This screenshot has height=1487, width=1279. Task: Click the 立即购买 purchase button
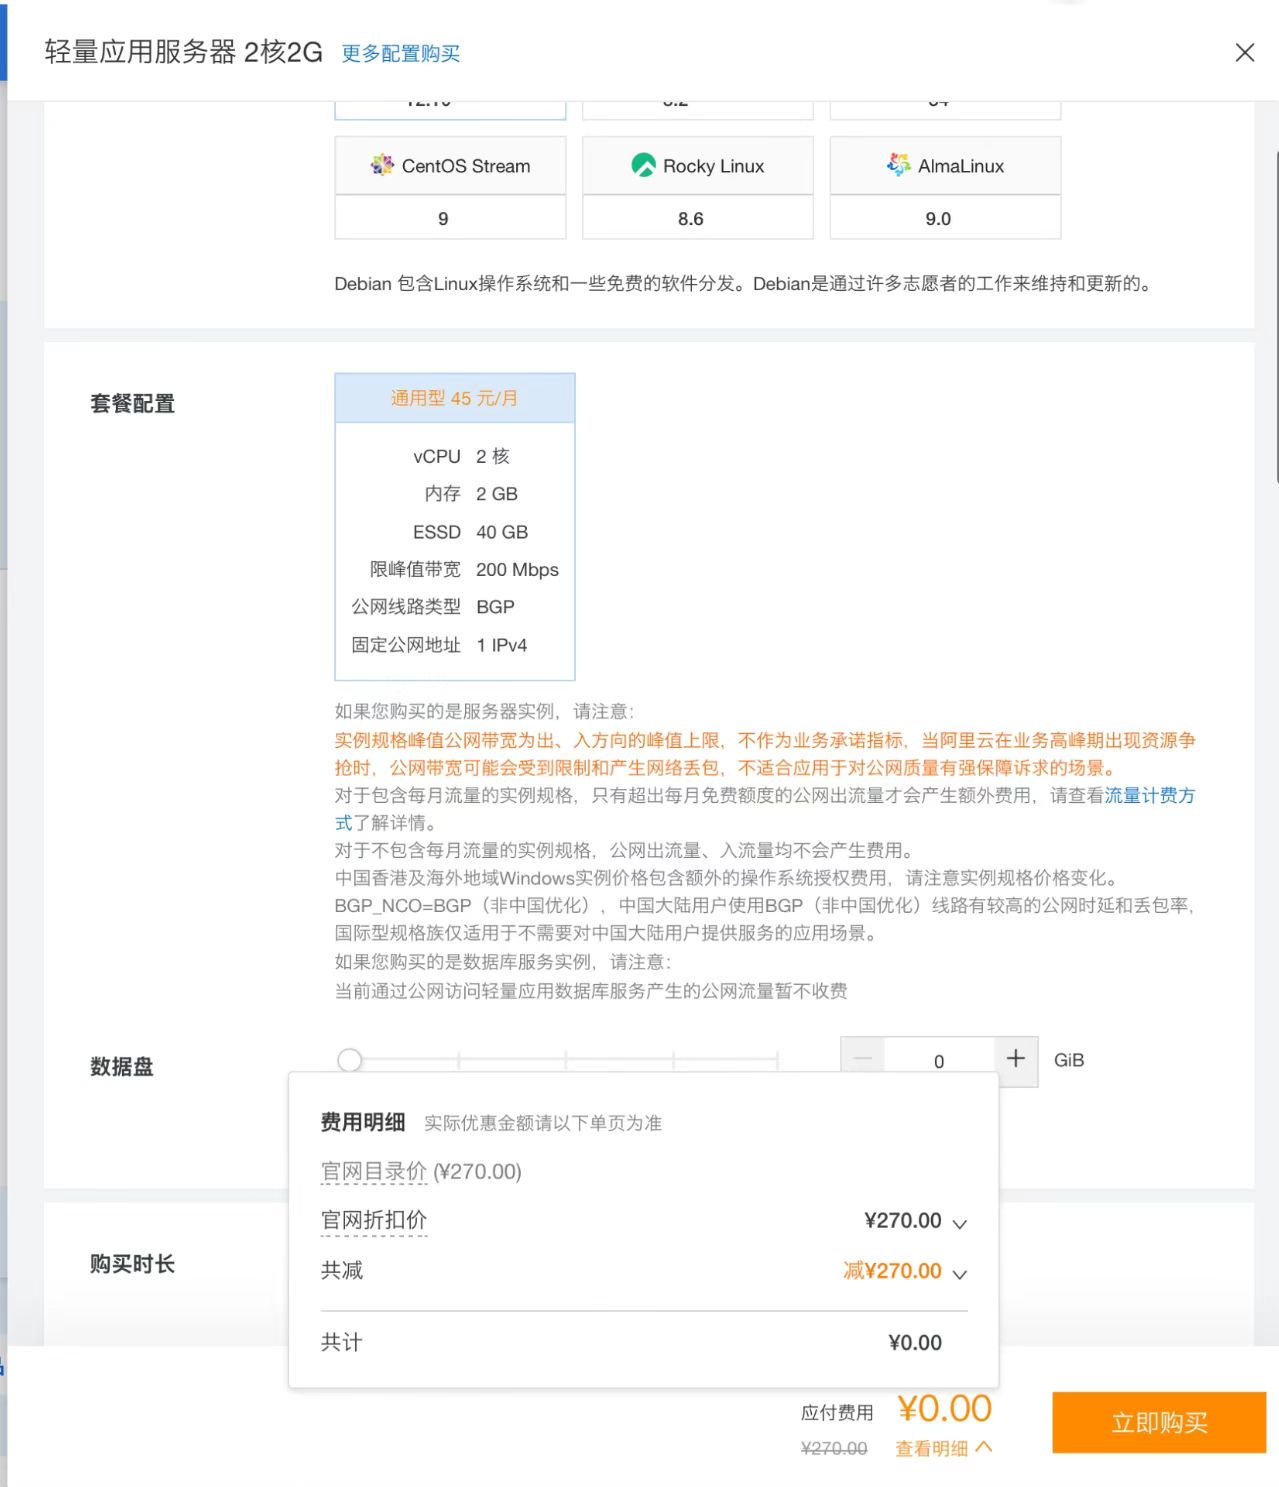(1158, 1422)
